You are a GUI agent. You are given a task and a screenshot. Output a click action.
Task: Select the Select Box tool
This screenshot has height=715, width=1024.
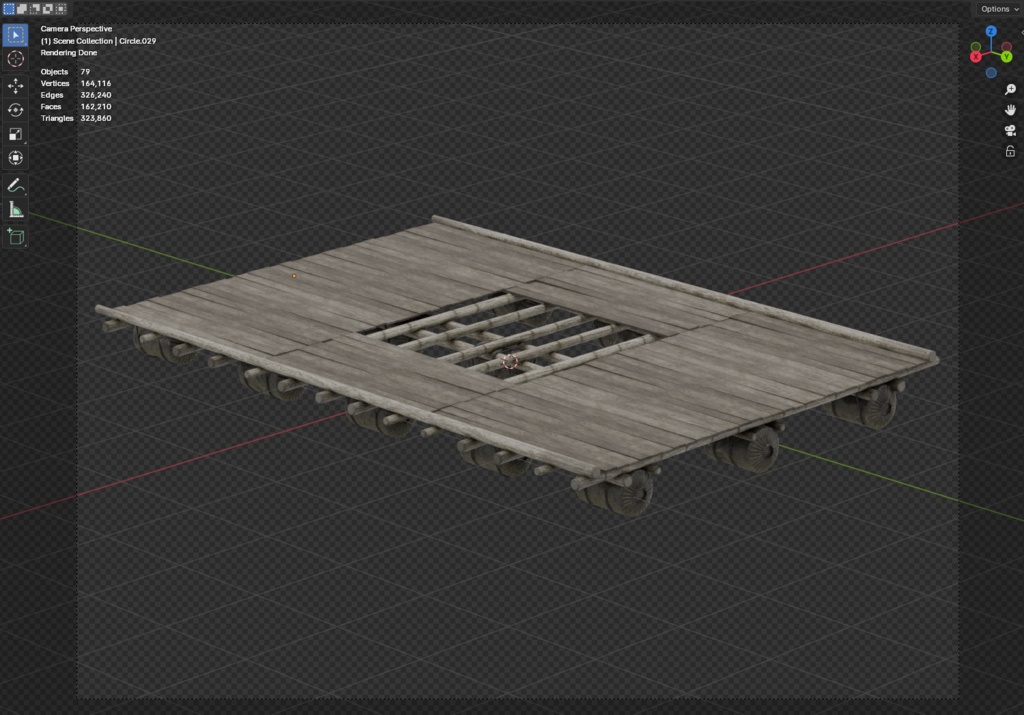pos(16,35)
